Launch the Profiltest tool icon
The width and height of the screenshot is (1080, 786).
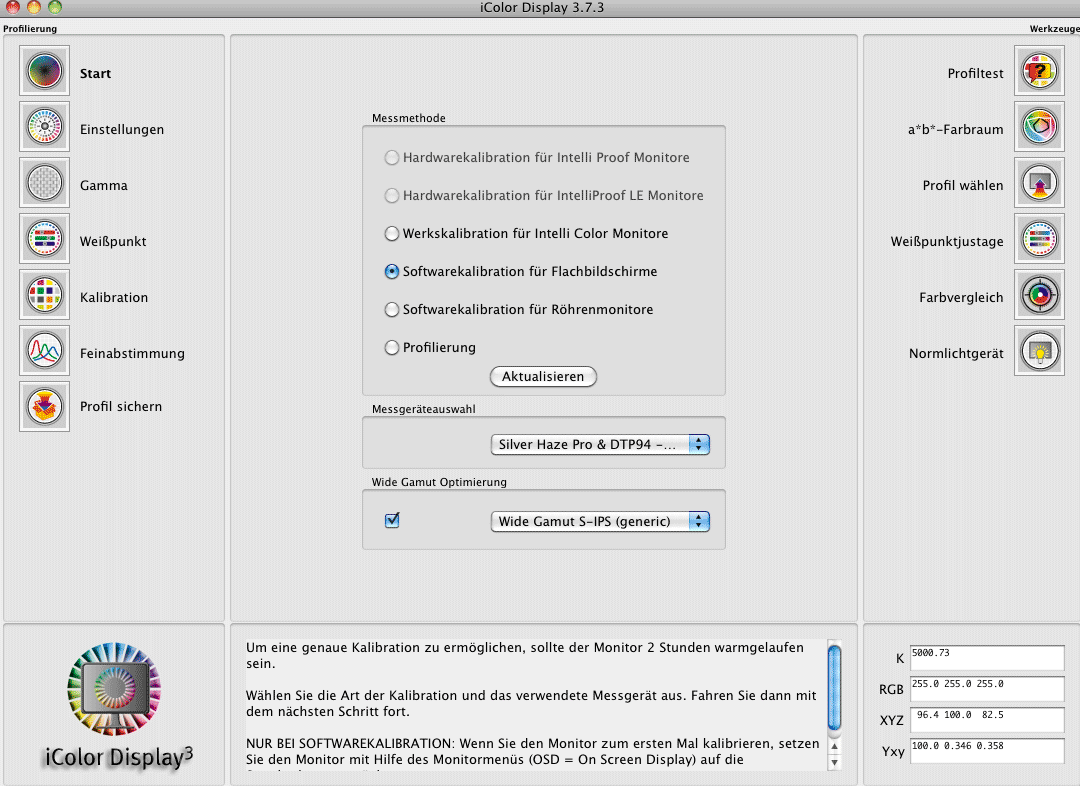[x=1039, y=72]
